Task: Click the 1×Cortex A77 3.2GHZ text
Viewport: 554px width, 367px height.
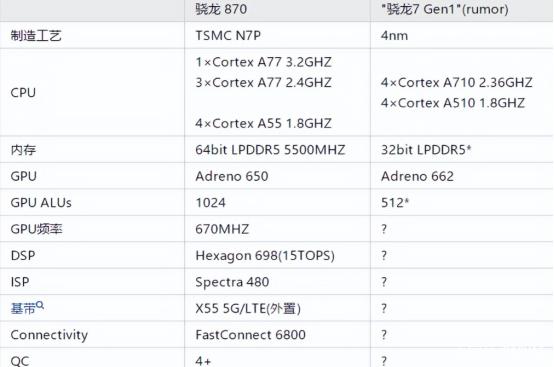Action: (264, 62)
